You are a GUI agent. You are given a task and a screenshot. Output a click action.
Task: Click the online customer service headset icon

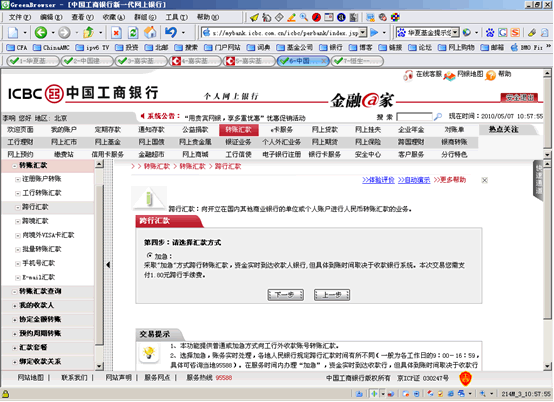pyautogui.click(x=408, y=75)
